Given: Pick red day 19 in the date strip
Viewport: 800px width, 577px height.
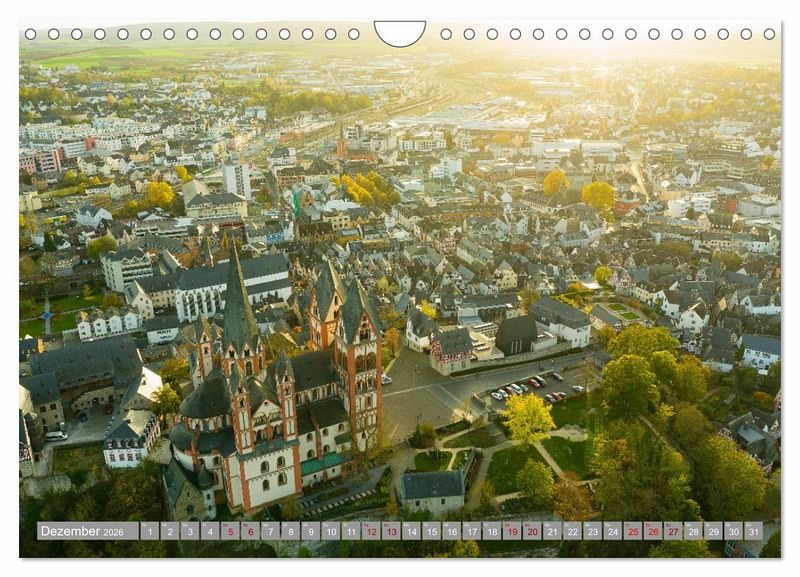Looking at the screenshot, I should pyautogui.click(x=512, y=531).
